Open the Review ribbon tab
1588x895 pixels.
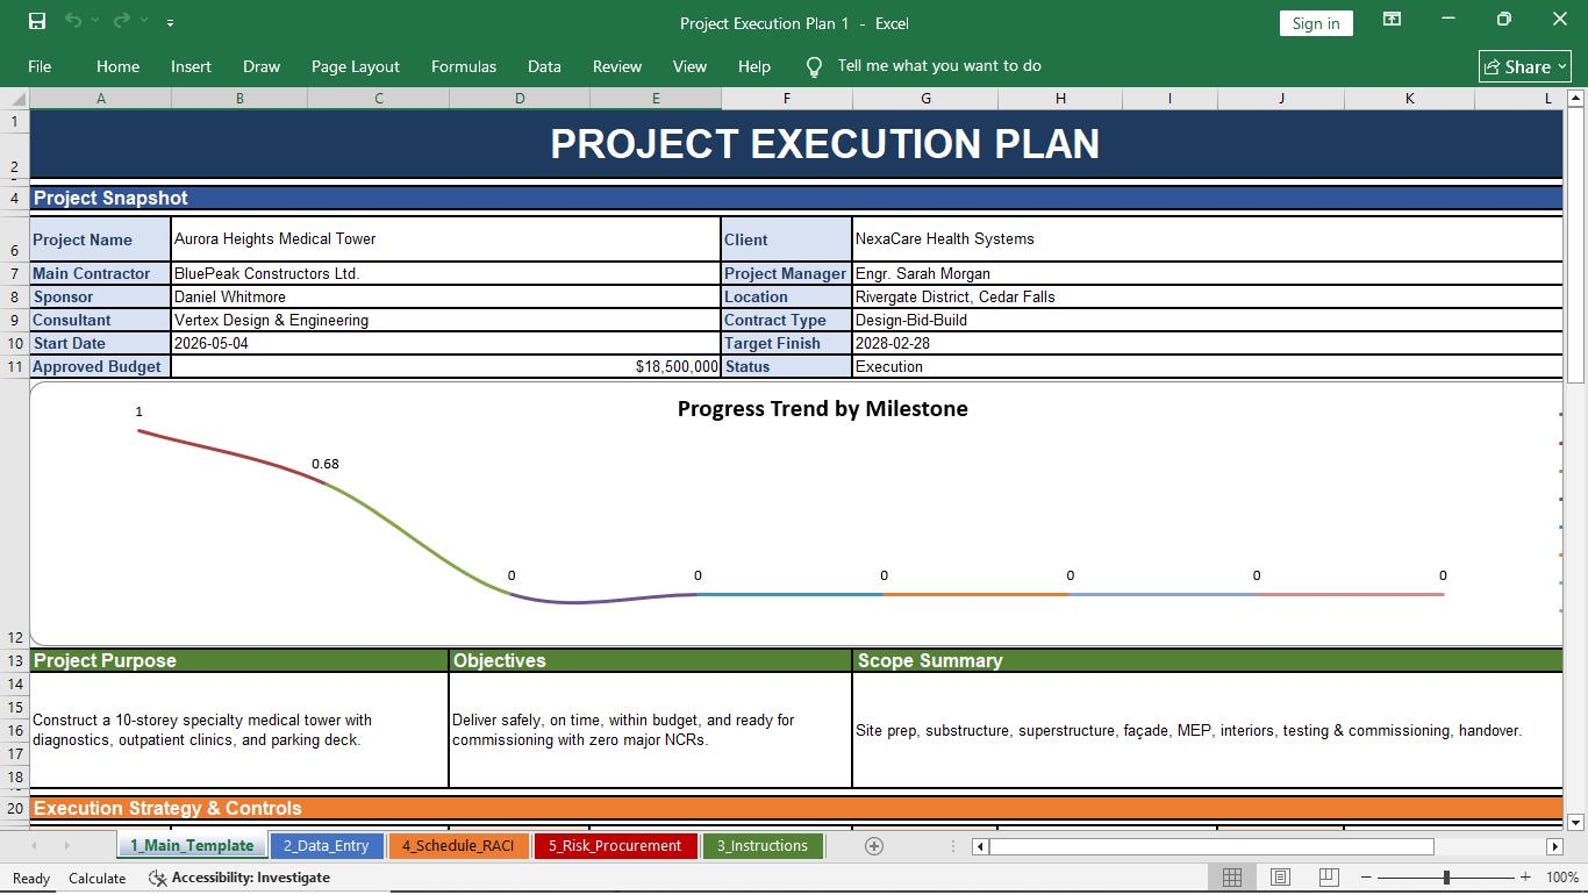(x=617, y=66)
